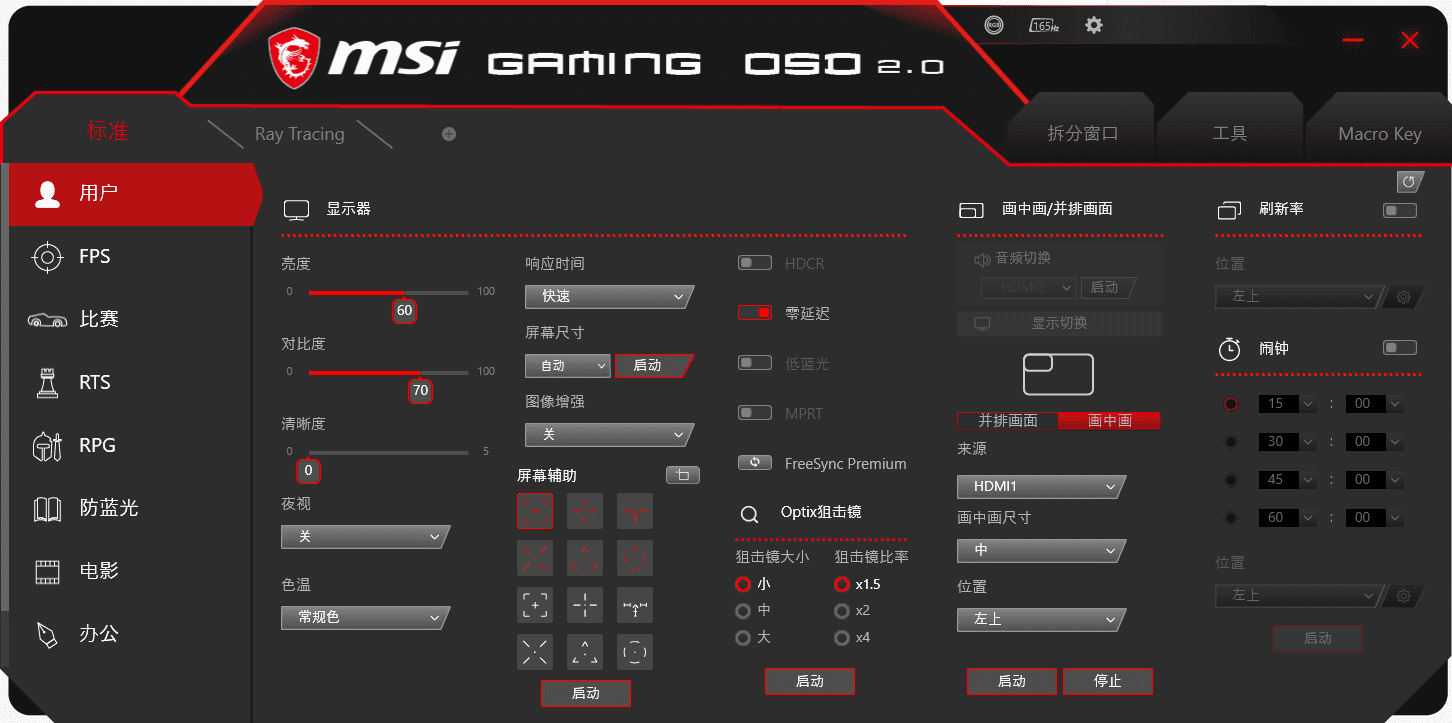Open the 夜视 night vision dropdown

365,537
